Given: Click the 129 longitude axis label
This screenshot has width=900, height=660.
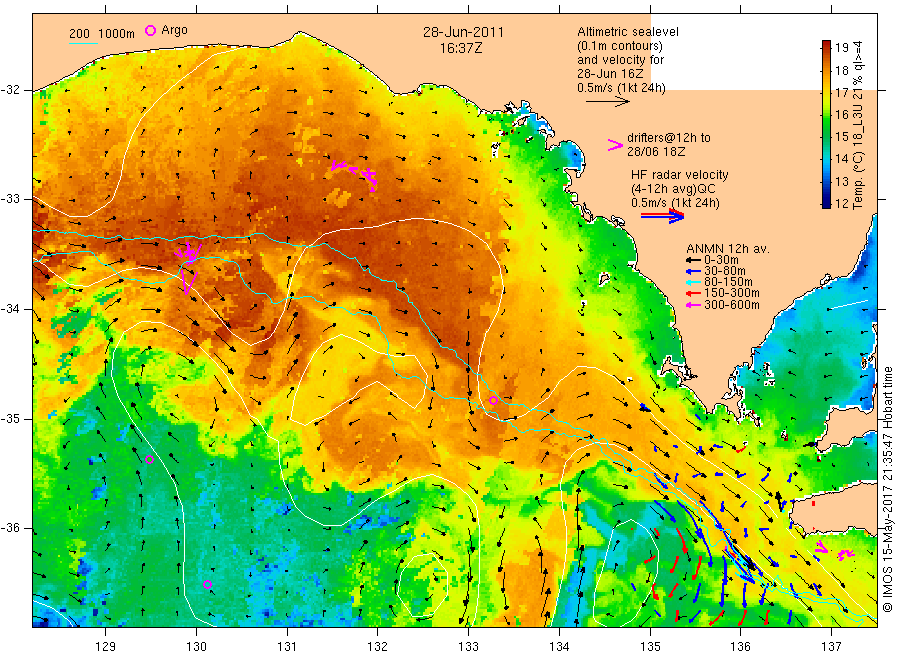Looking at the screenshot, I should tap(106, 646).
